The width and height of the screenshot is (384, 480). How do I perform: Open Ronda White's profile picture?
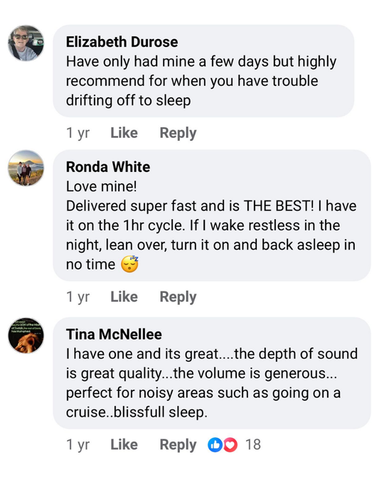click(26, 168)
